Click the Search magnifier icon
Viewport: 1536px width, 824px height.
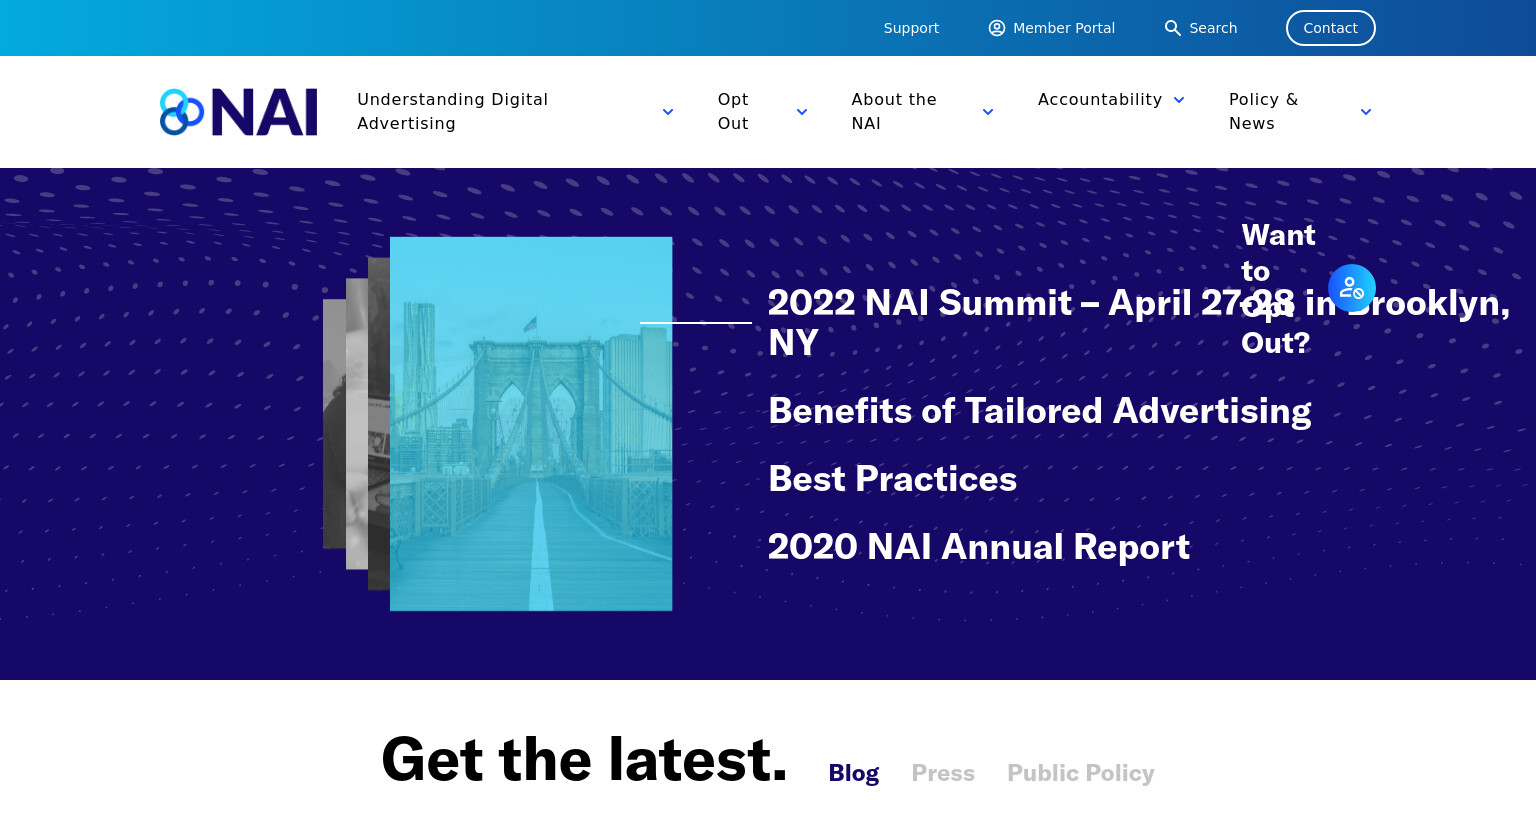[1173, 28]
